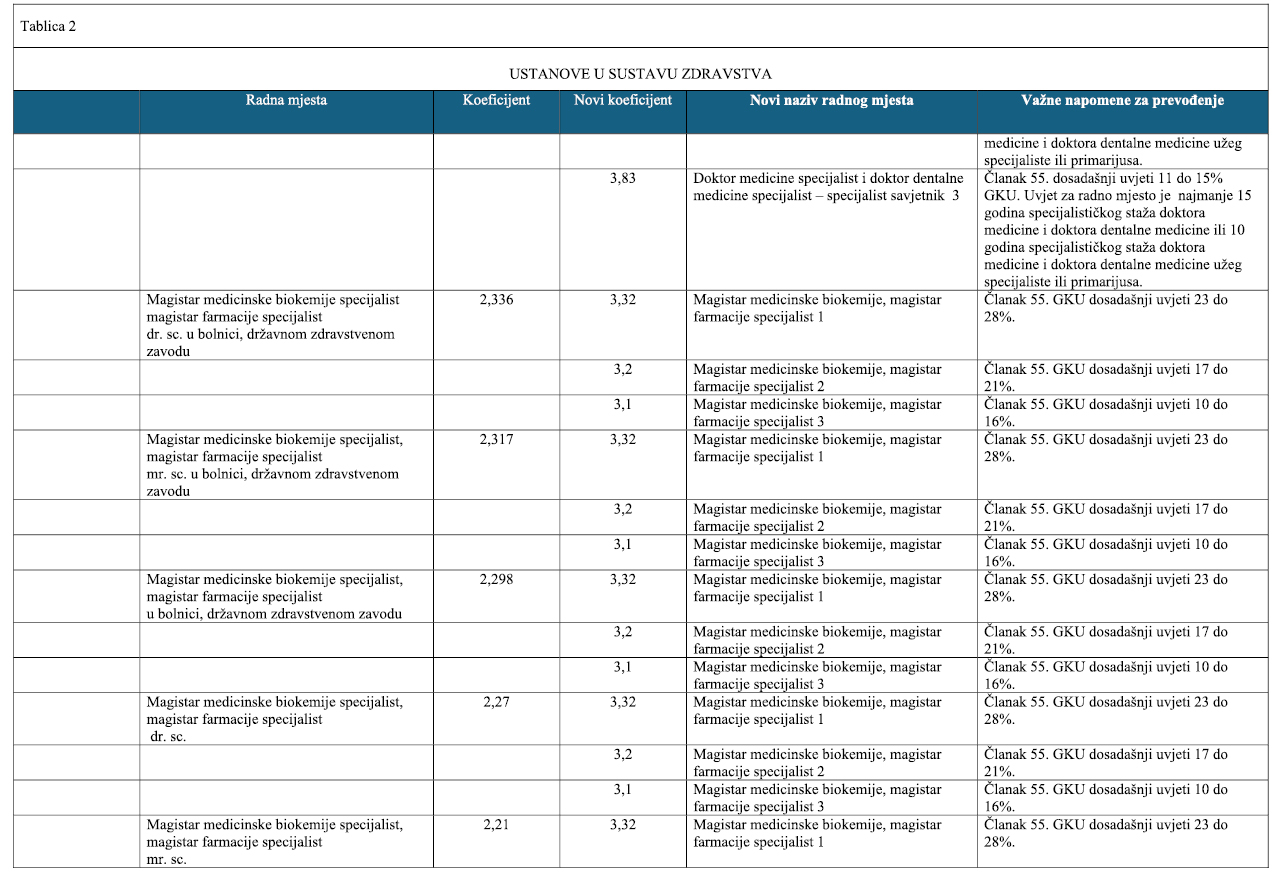The image size is (1274, 872).
Task: Click the "Radna mjesta" column header
Action: pyautogui.click(x=286, y=101)
